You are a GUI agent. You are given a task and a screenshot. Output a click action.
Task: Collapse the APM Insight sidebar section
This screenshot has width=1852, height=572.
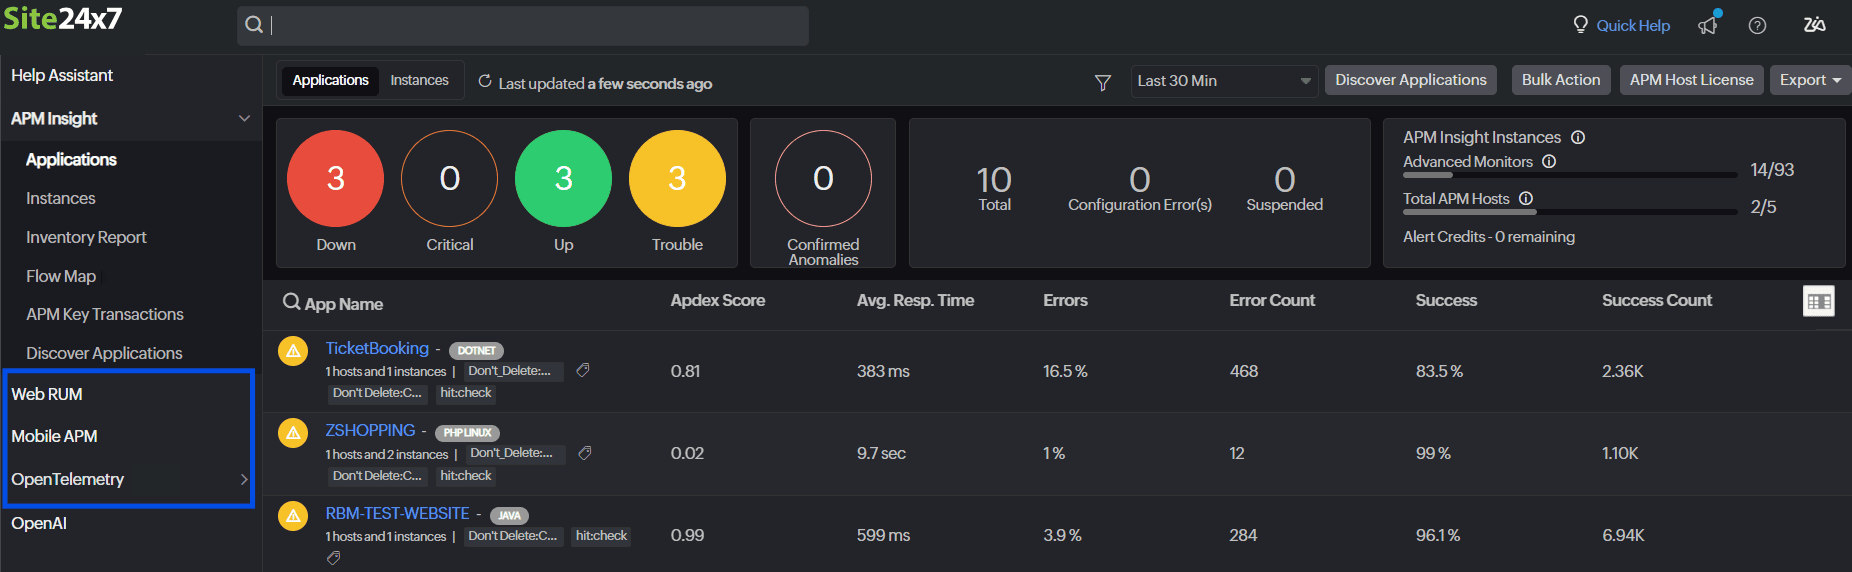(x=244, y=118)
